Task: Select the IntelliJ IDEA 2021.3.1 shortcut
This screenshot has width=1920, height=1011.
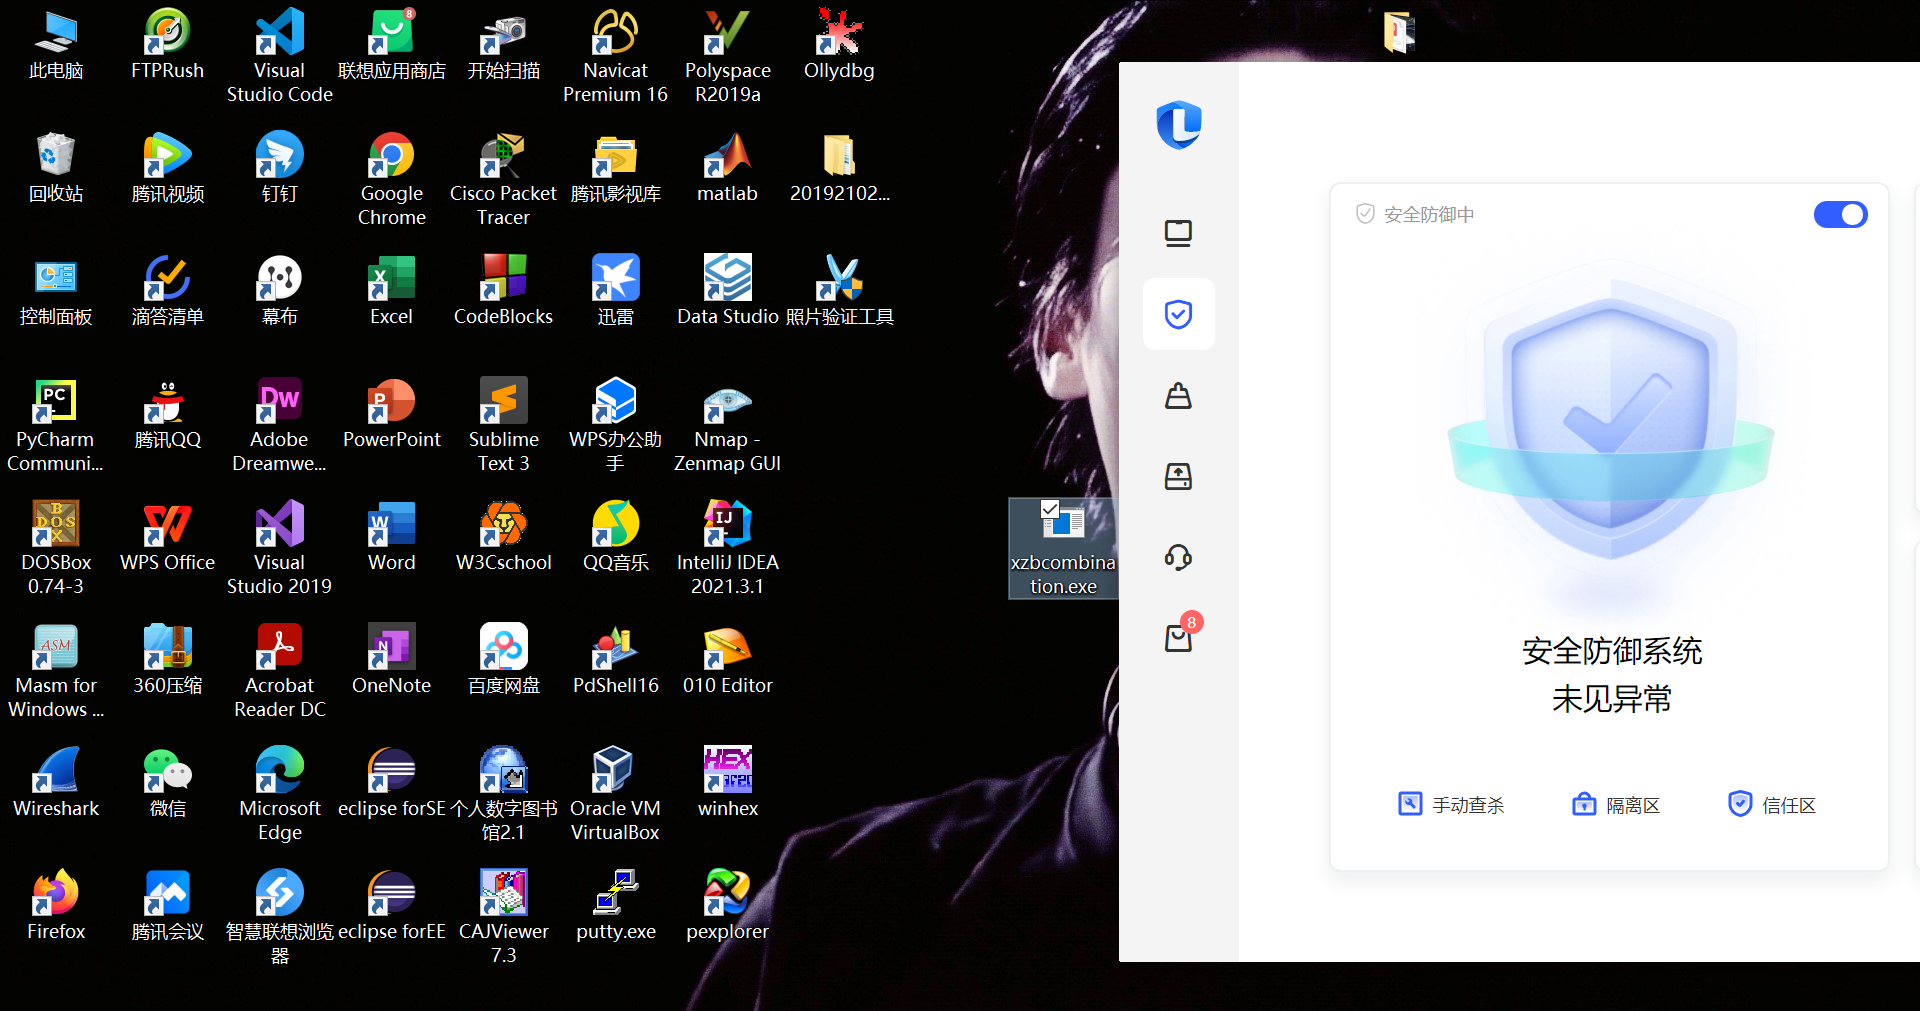Action: pos(727,548)
